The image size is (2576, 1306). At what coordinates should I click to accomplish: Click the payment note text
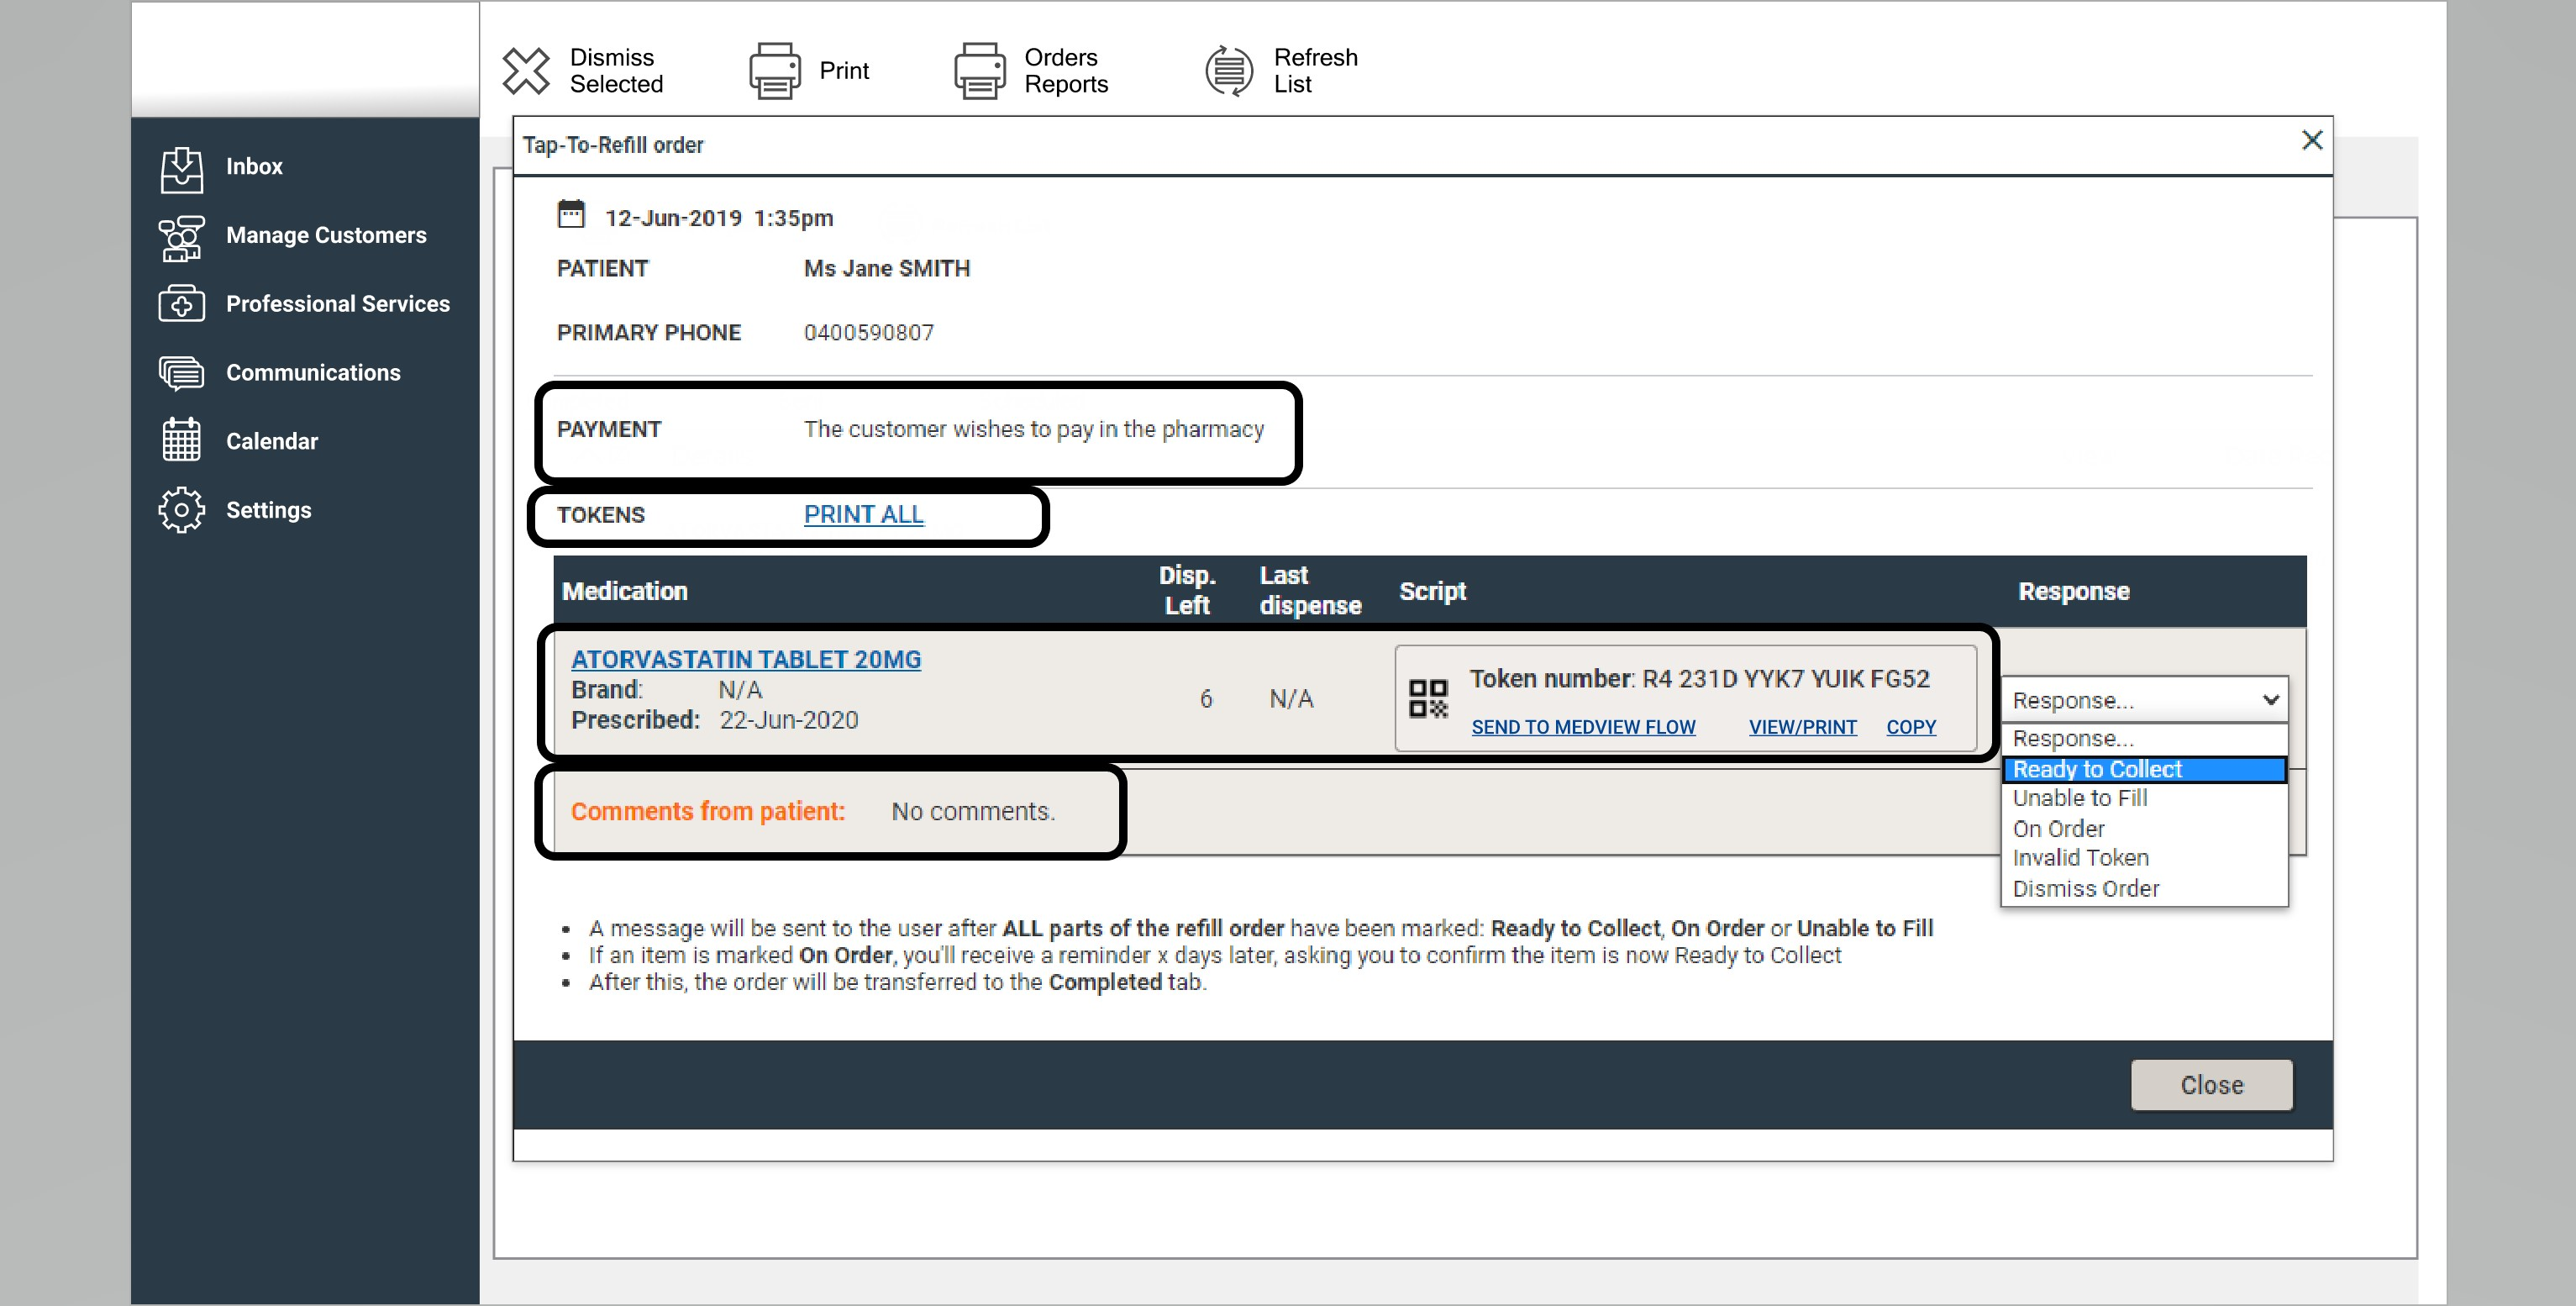(1034, 429)
